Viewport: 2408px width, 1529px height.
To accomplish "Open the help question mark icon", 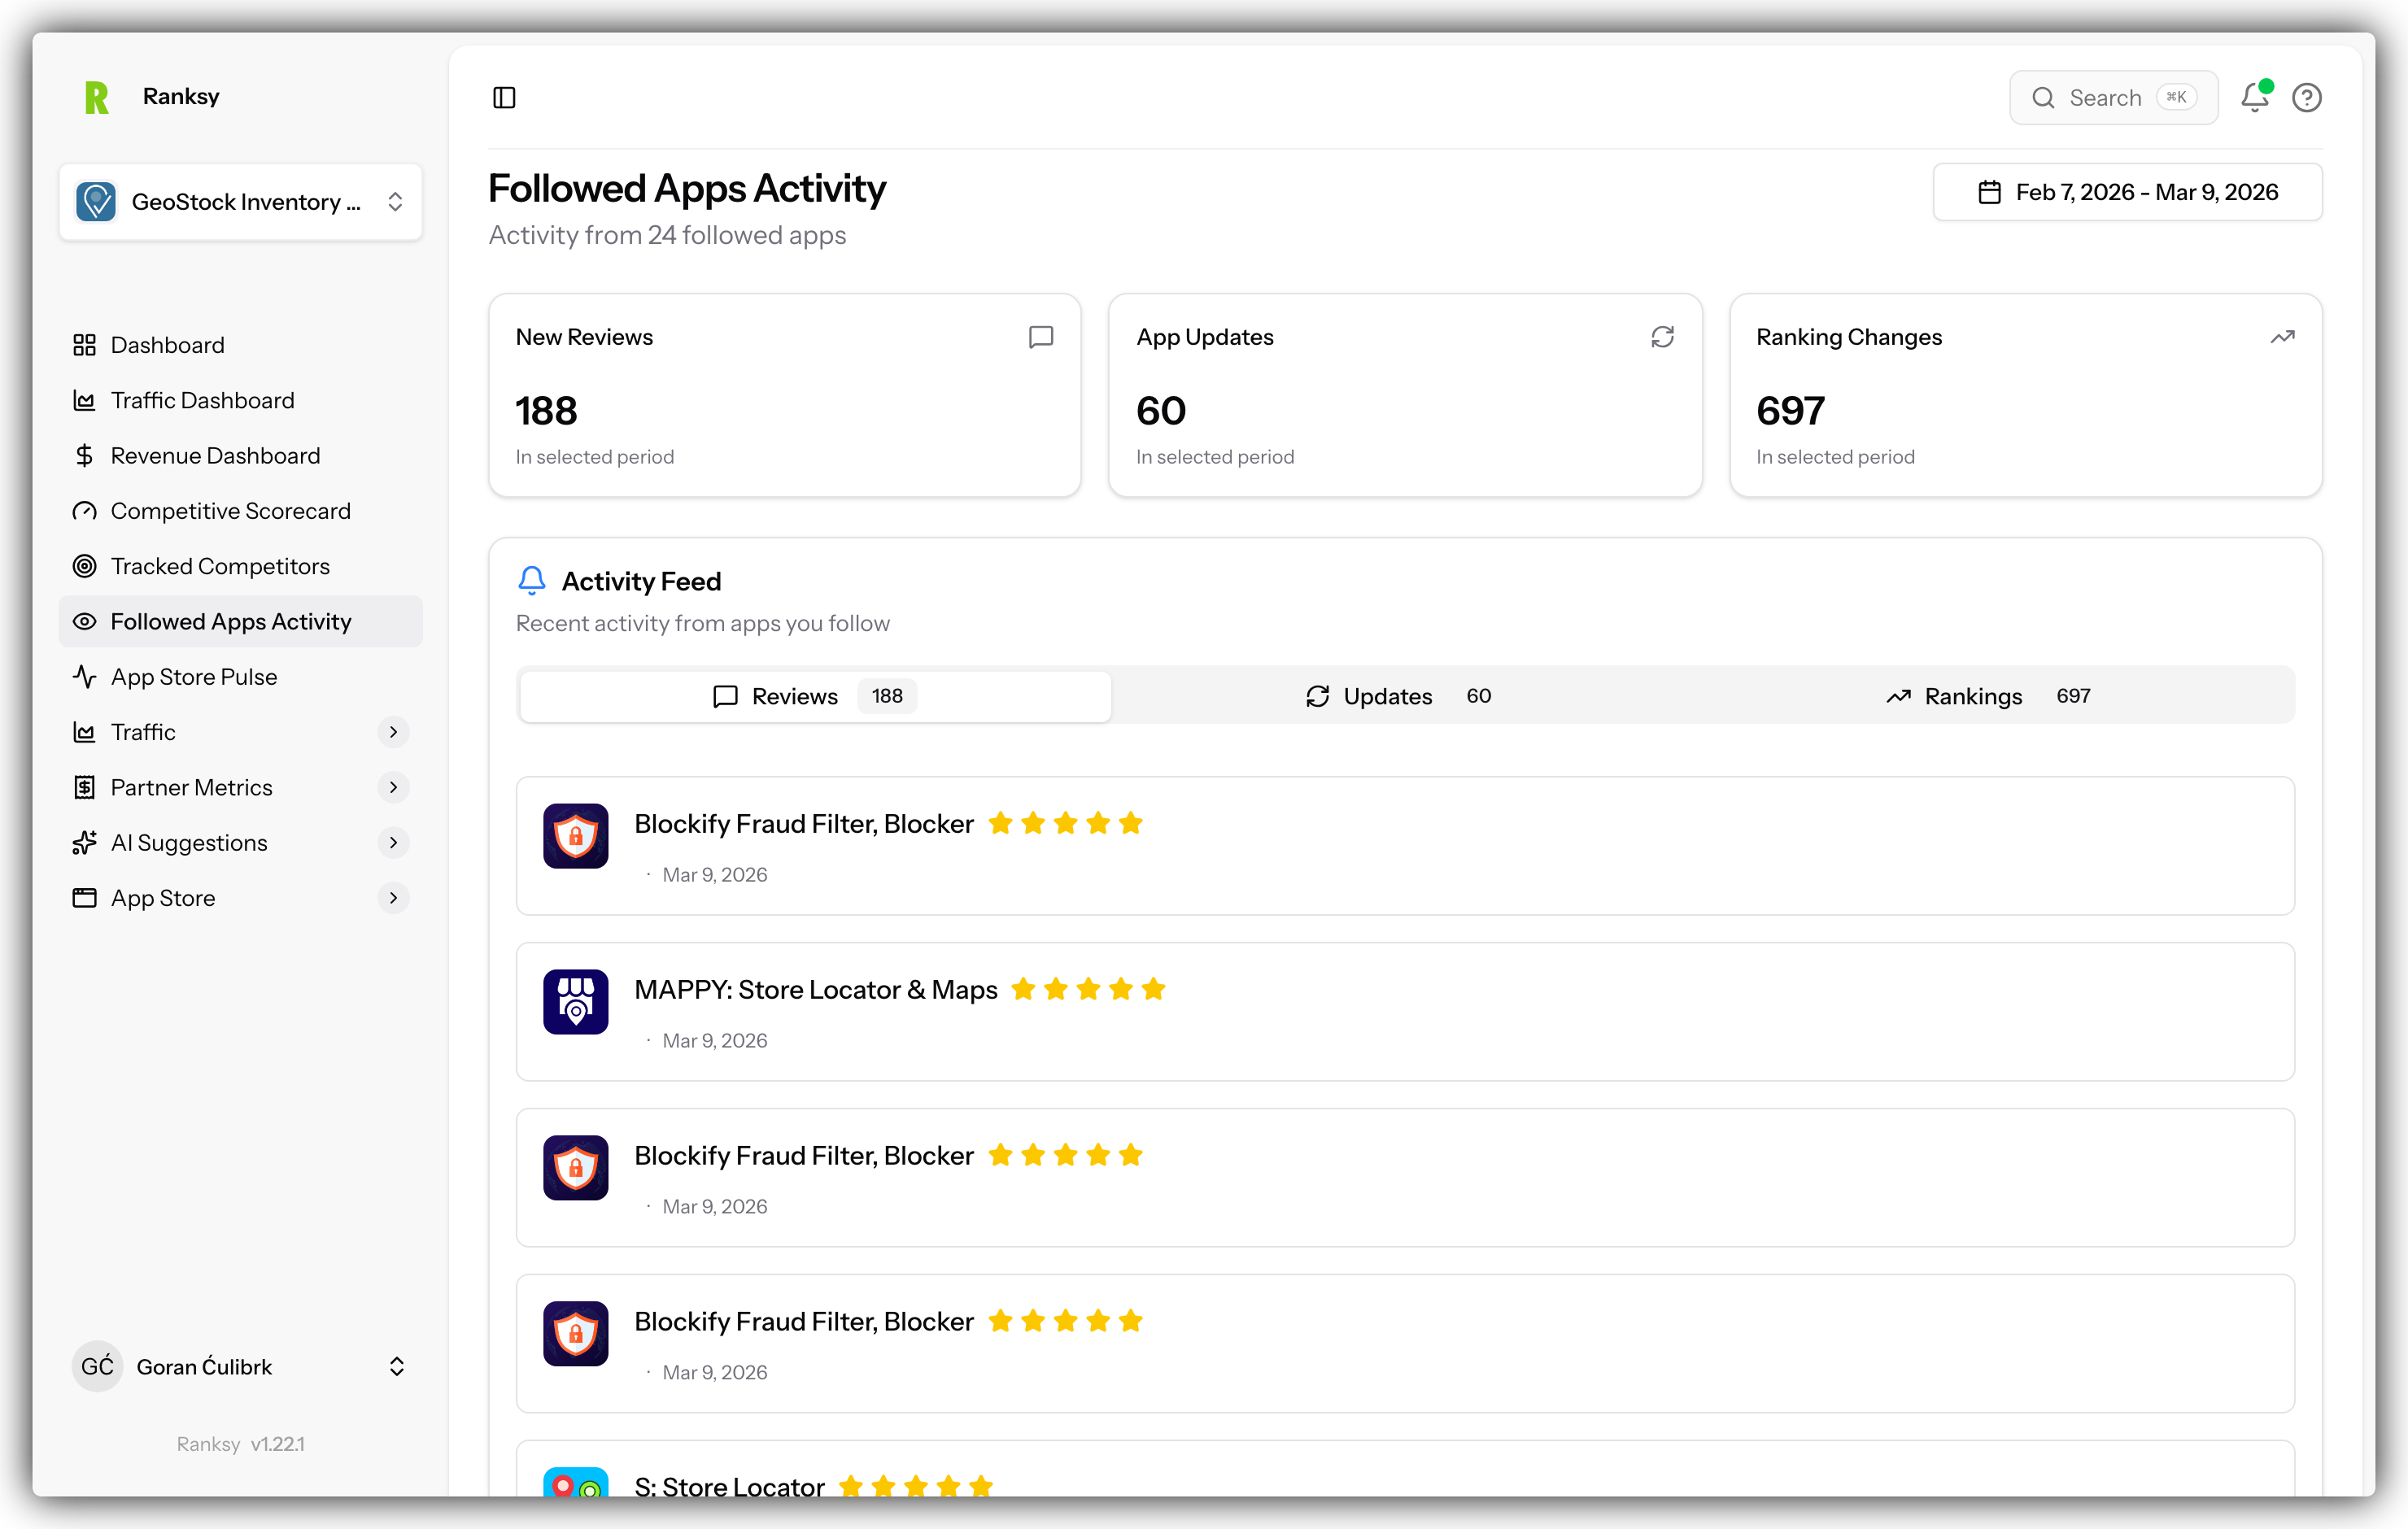I will (x=2306, y=97).
